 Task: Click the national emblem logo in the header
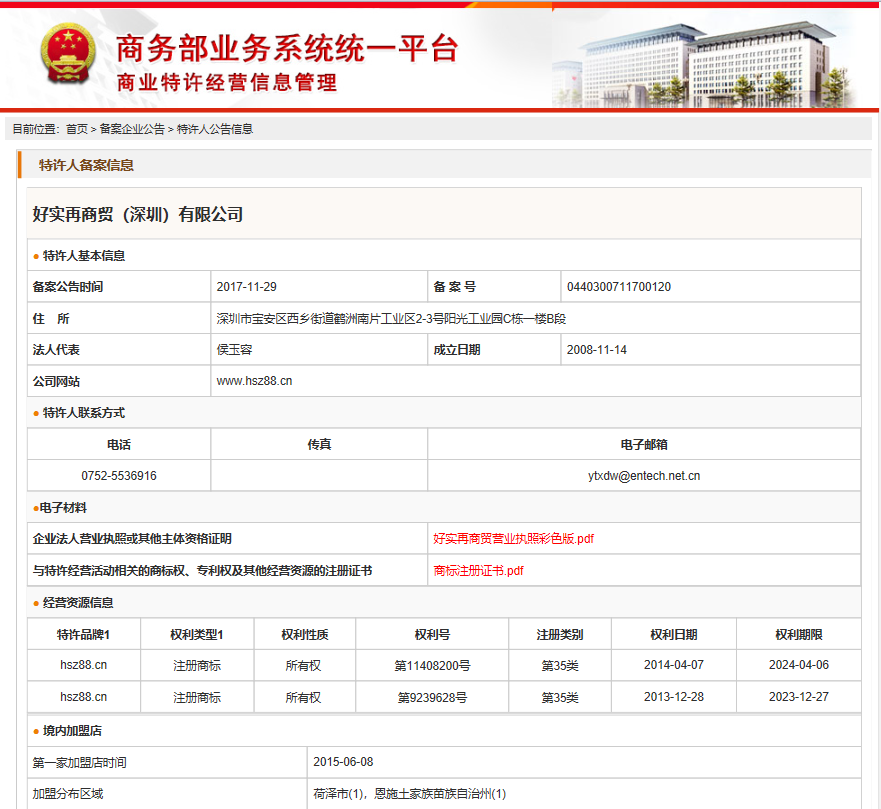point(68,54)
